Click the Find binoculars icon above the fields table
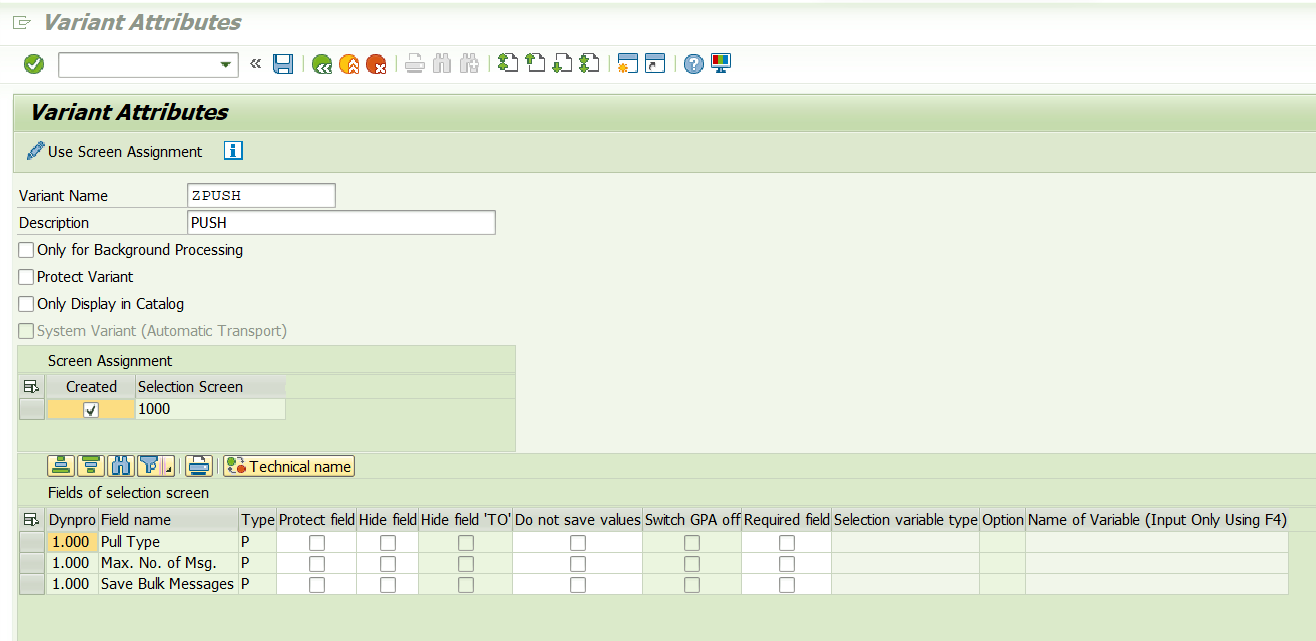1316x641 pixels. point(119,465)
